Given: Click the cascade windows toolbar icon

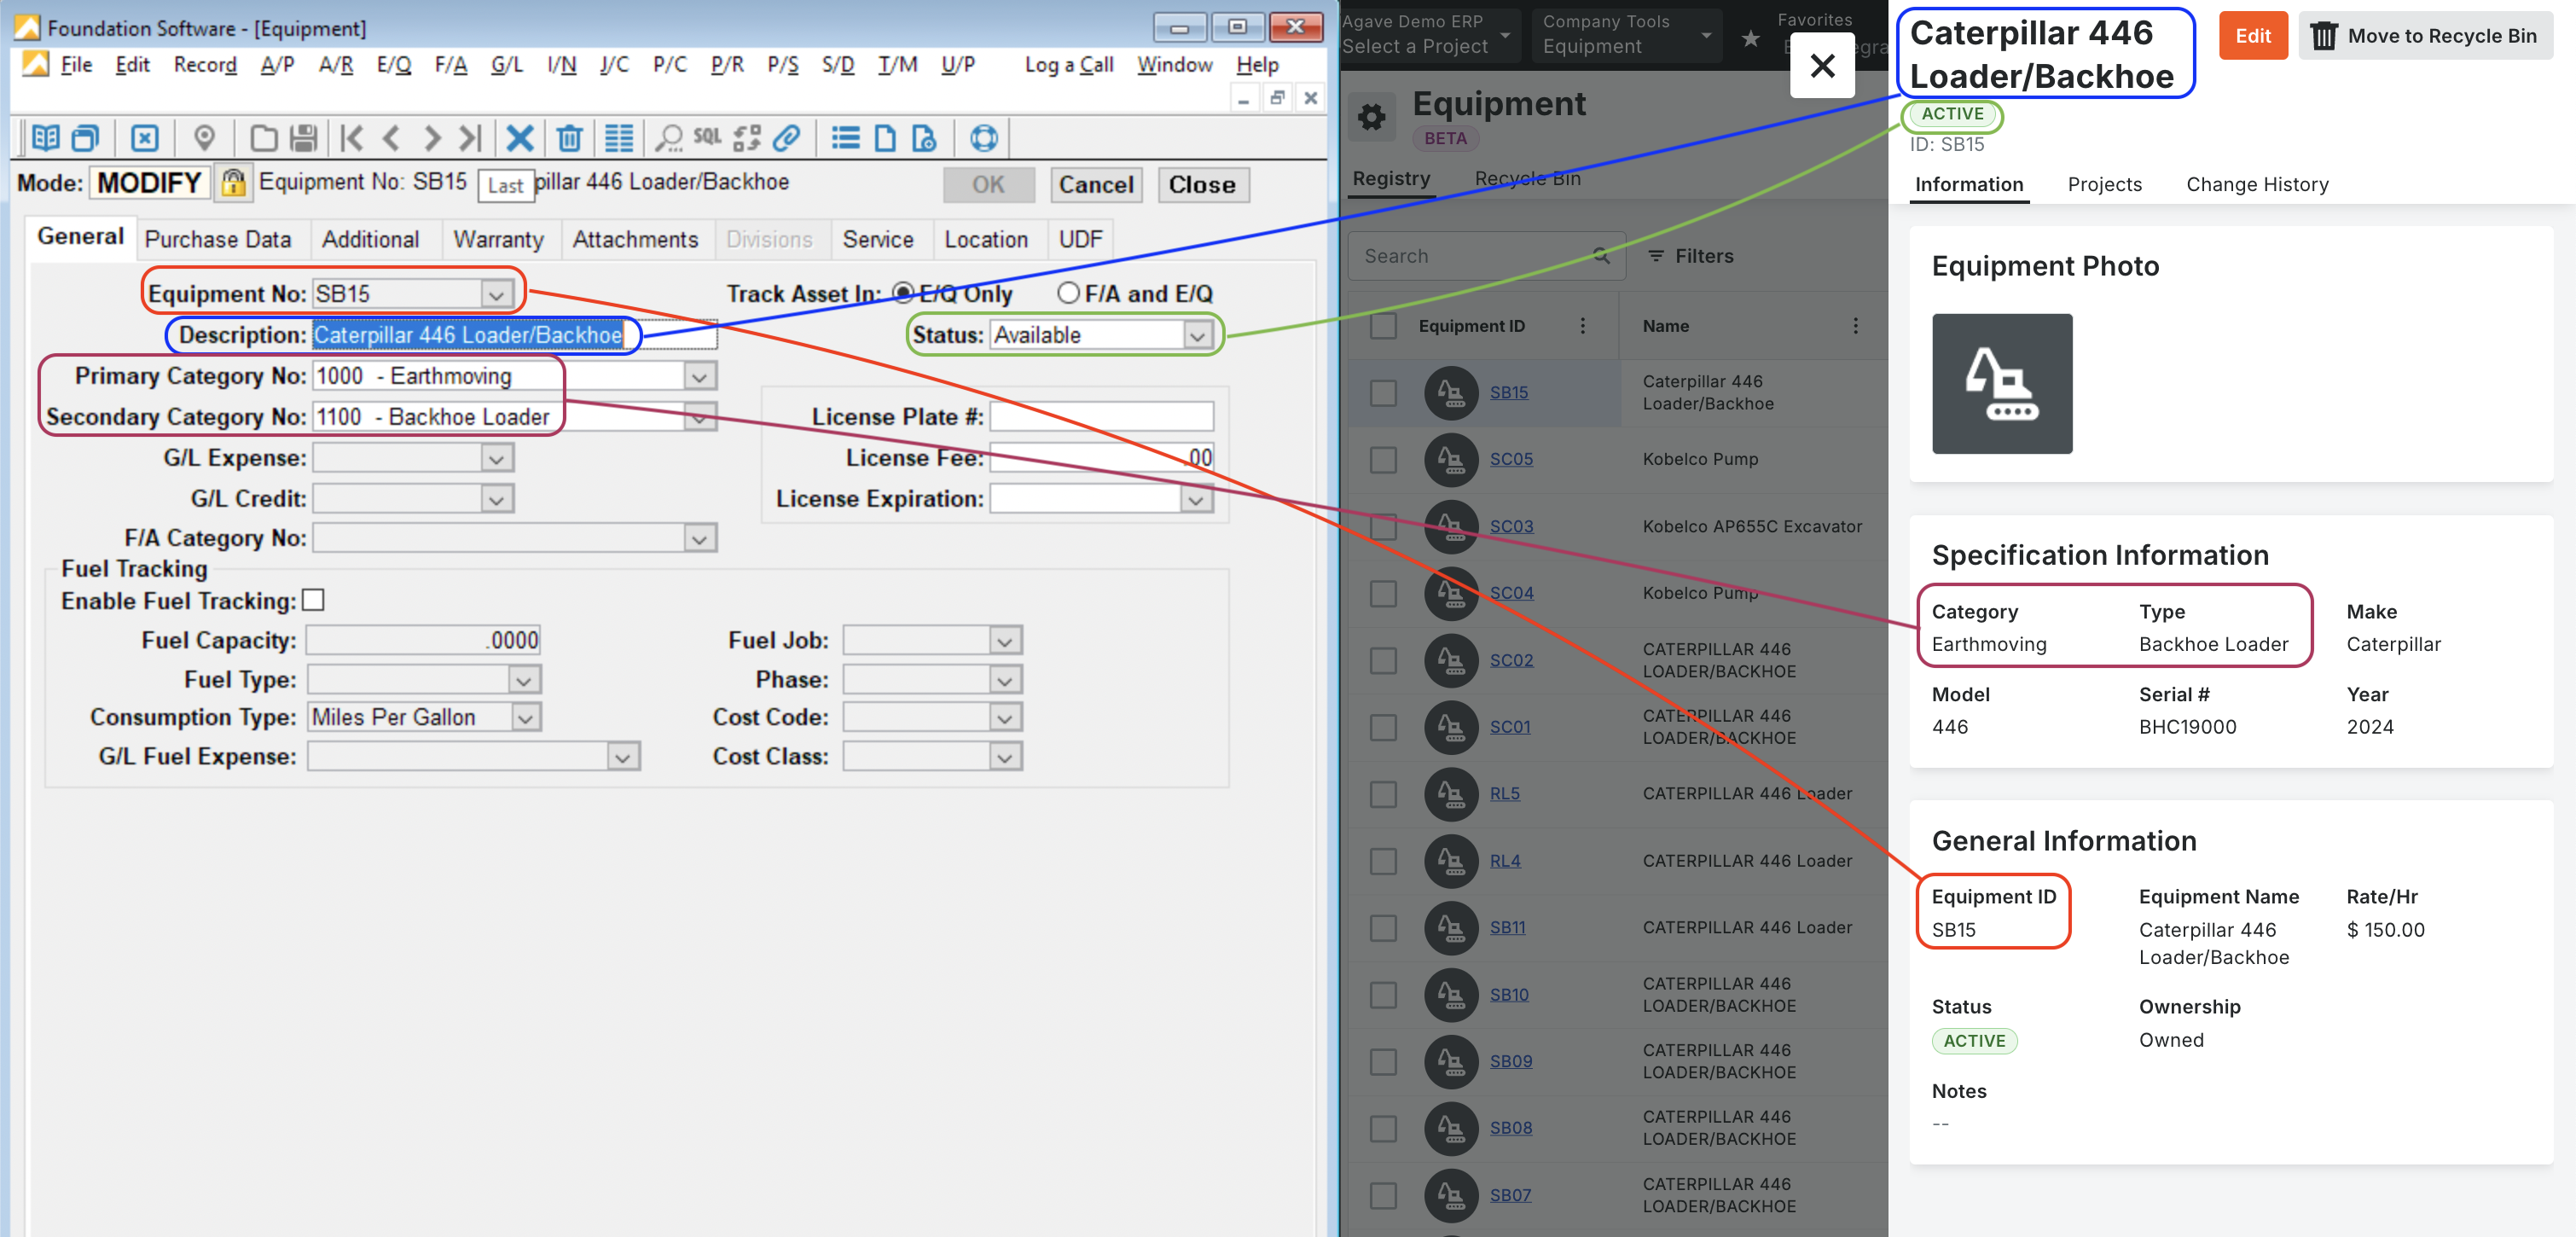Looking at the screenshot, I should click(86, 138).
